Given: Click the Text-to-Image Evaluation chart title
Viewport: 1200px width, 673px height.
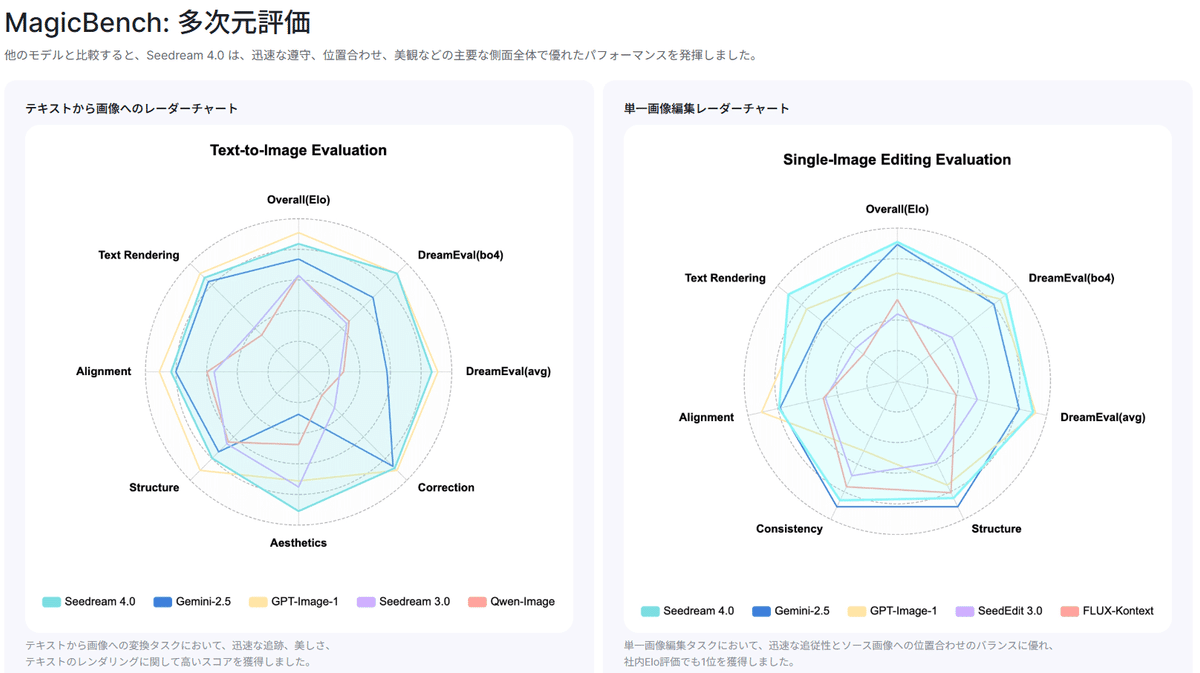Looking at the screenshot, I should (298, 151).
